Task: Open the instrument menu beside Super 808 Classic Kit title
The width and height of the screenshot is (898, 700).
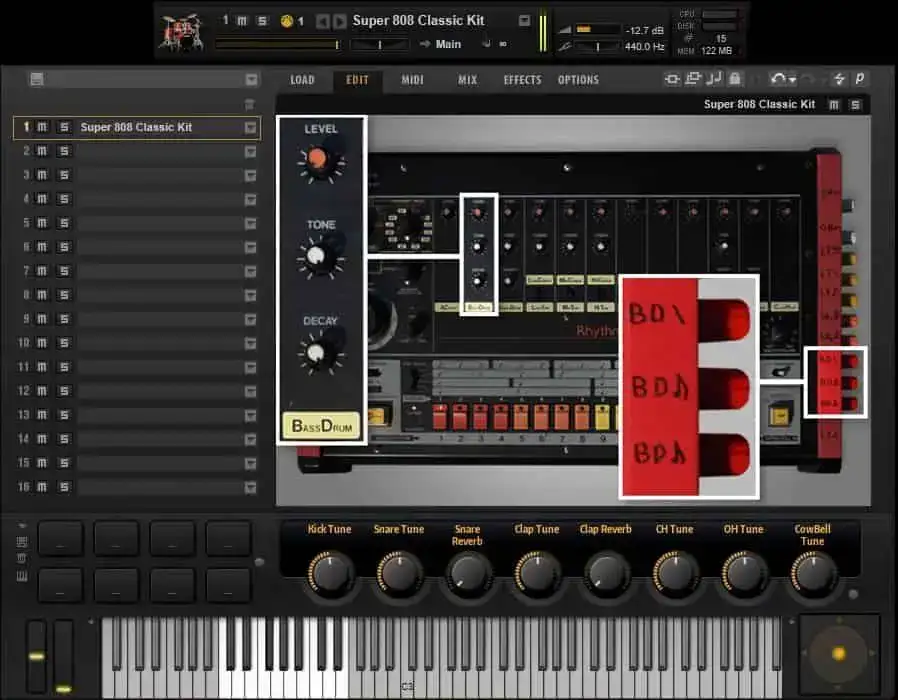Action: (524, 21)
